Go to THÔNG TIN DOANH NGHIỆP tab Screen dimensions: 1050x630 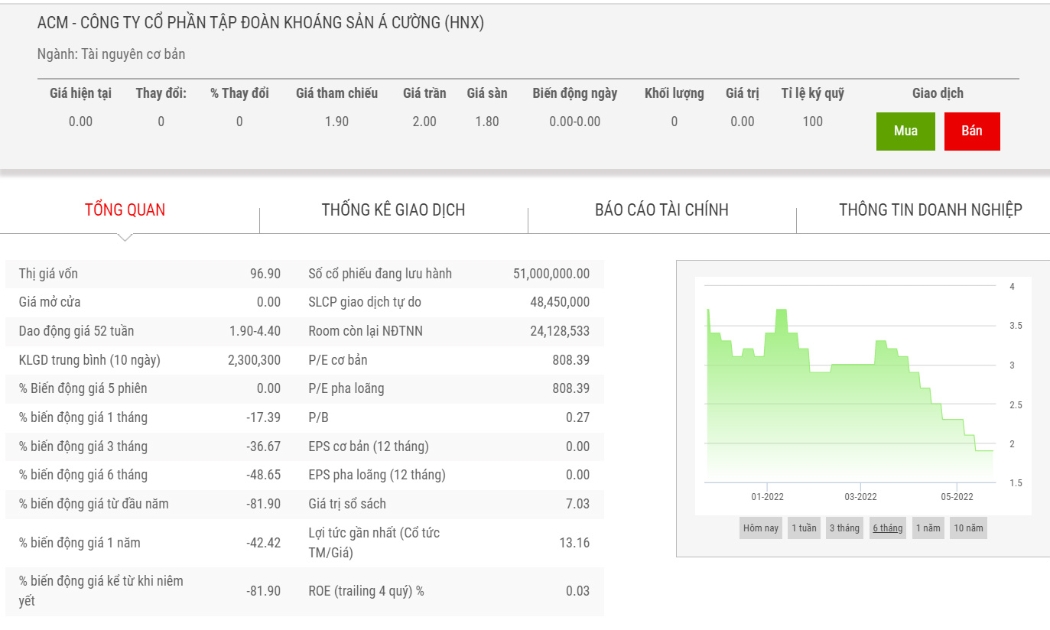[931, 210]
